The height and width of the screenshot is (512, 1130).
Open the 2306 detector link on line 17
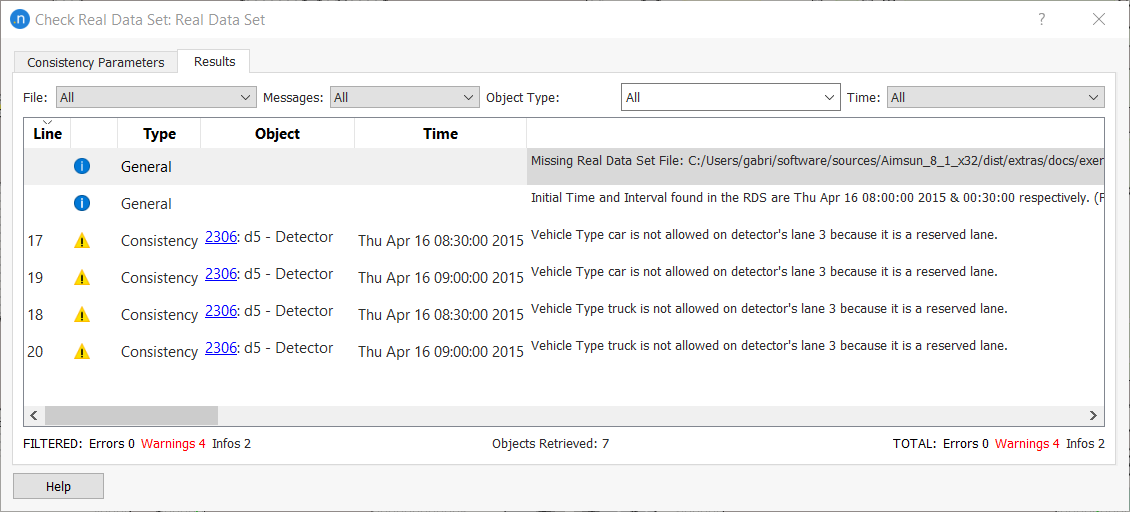coord(221,237)
